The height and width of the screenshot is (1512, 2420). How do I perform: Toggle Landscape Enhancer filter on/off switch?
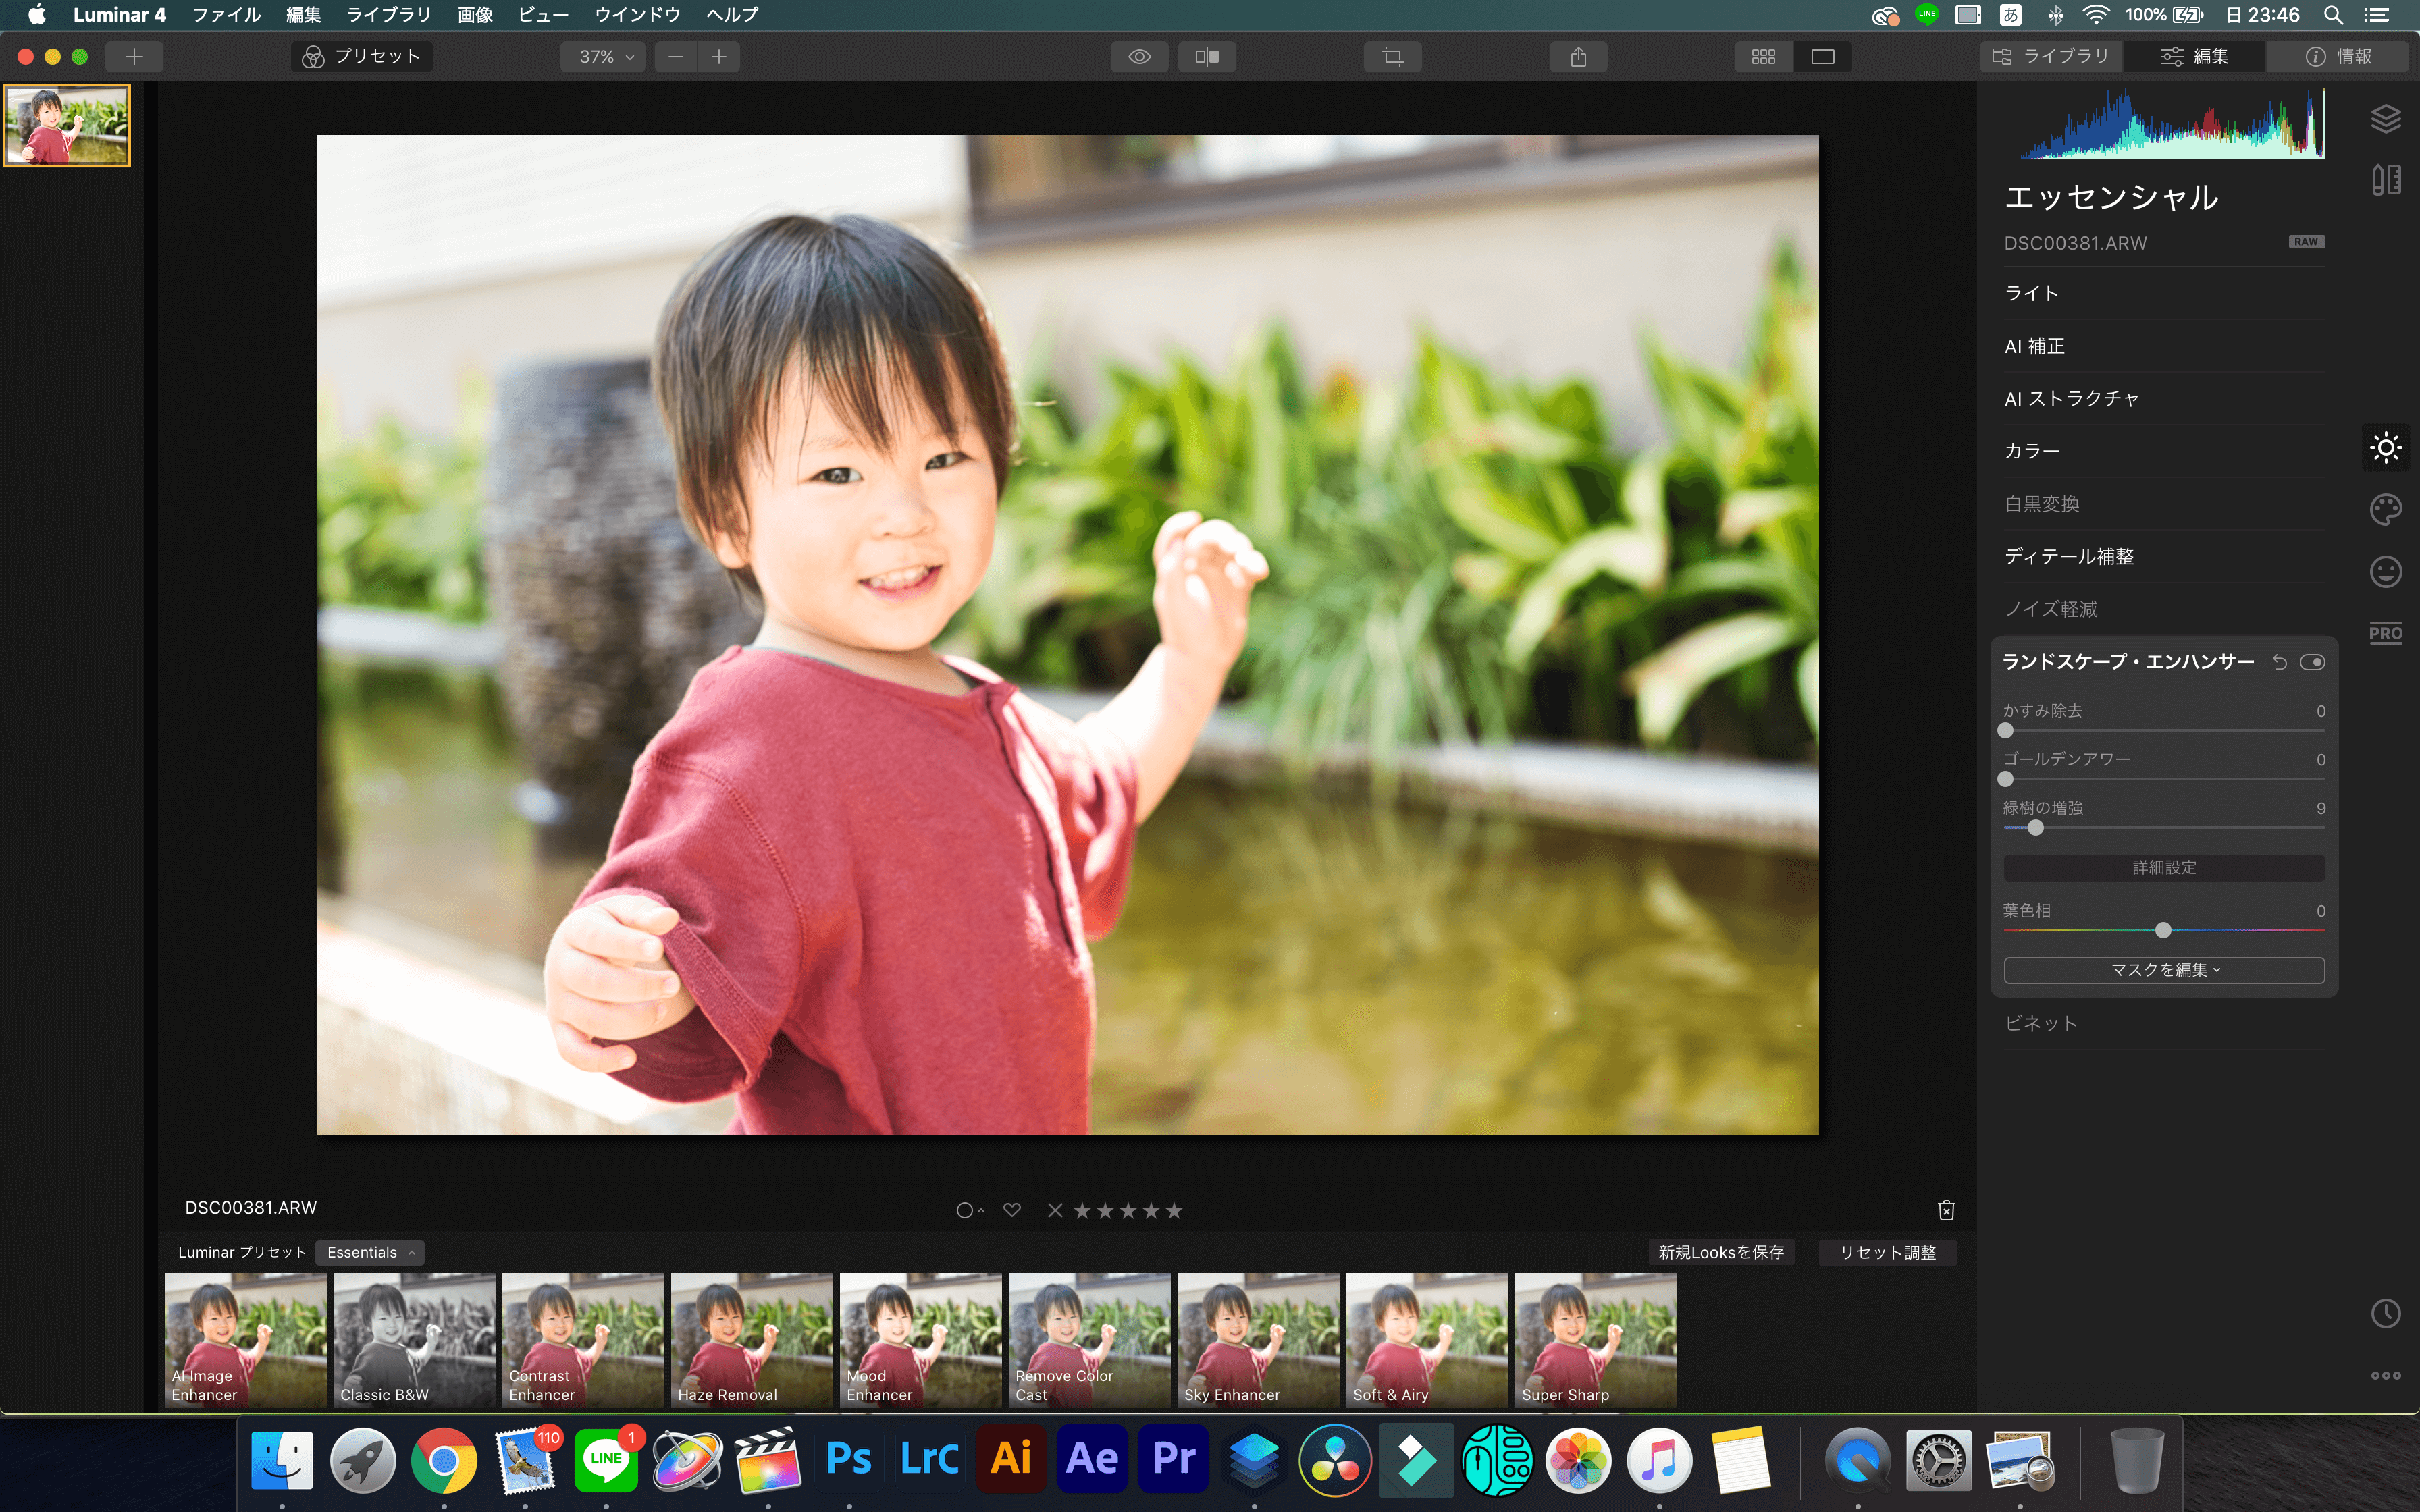tap(2312, 662)
